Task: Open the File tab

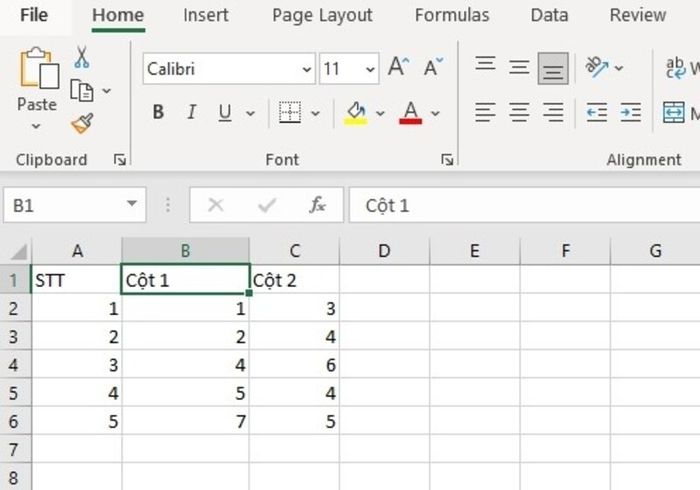Action: click(34, 15)
